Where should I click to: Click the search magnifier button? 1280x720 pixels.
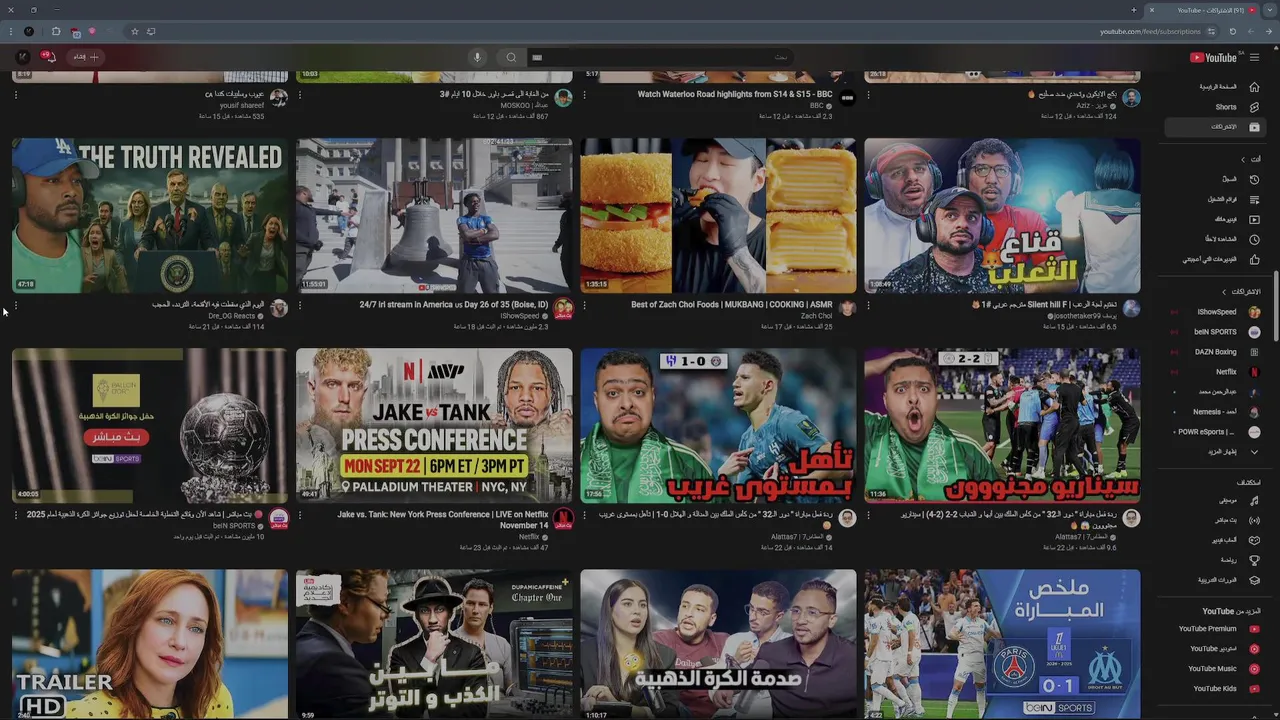tap(511, 57)
